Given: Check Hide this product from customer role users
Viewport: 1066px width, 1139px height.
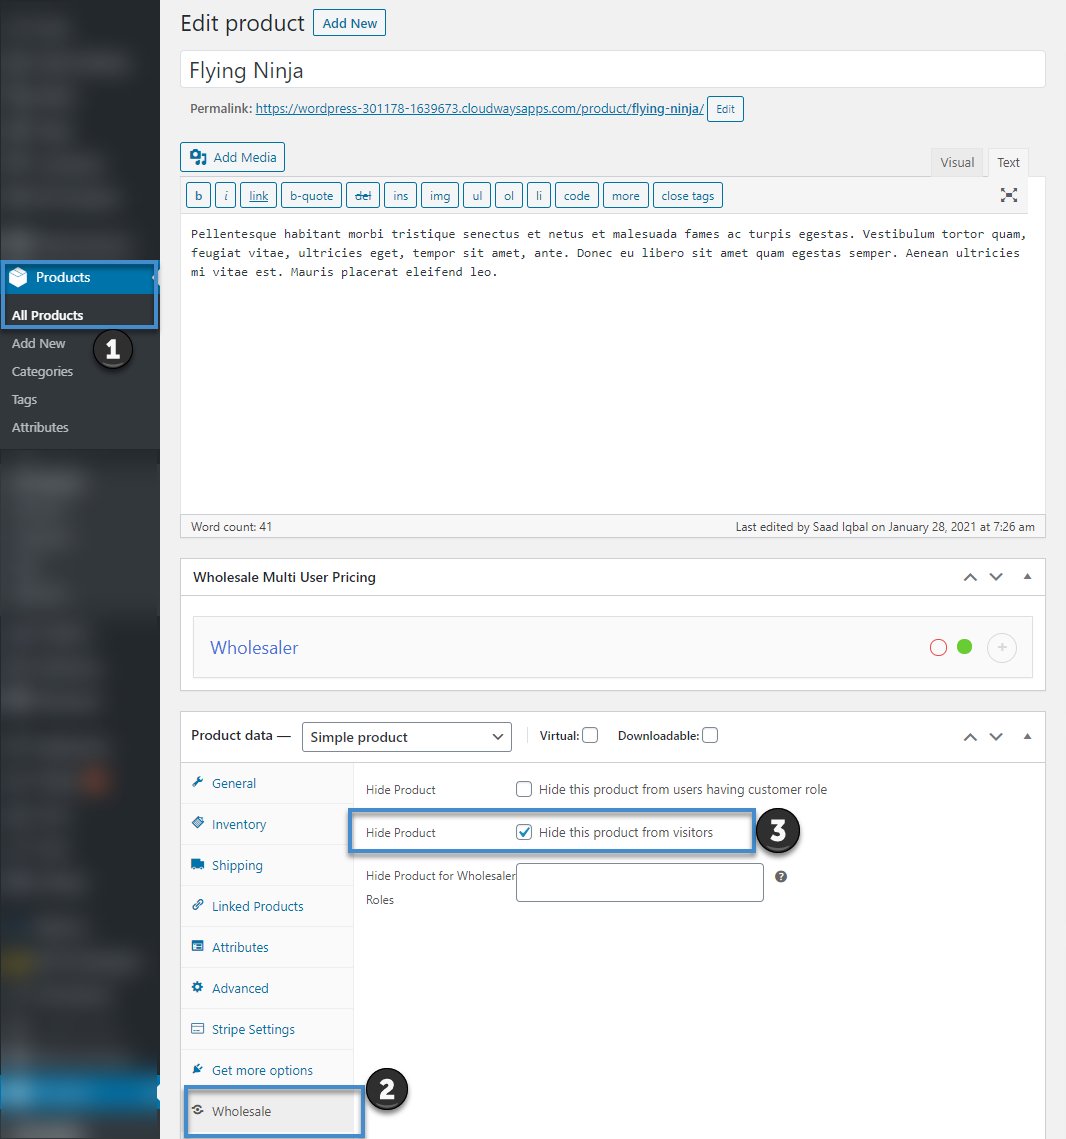Looking at the screenshot, I should [x=524, y=789].
